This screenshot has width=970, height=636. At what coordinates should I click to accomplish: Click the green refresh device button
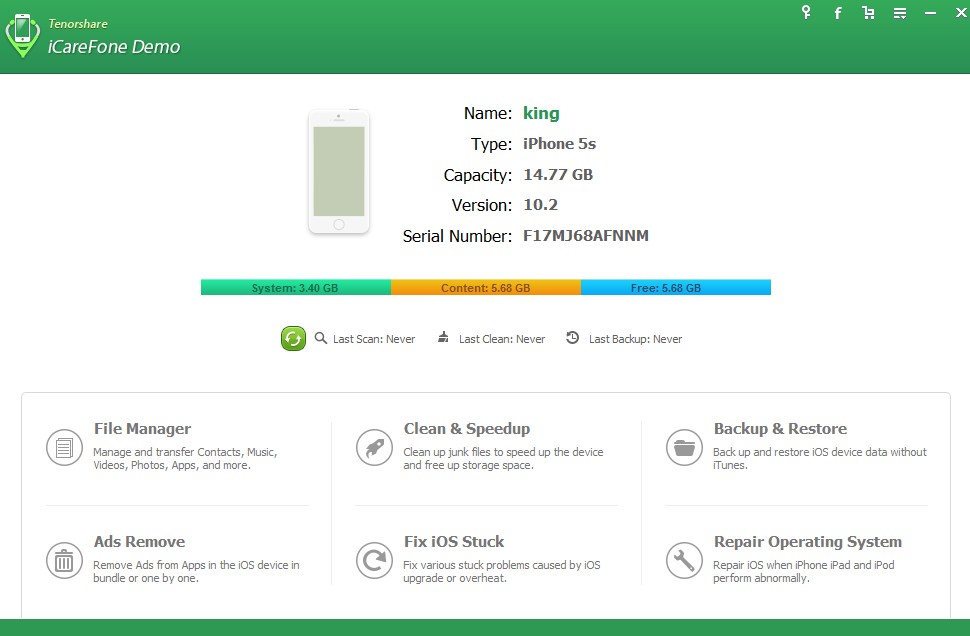293,338
